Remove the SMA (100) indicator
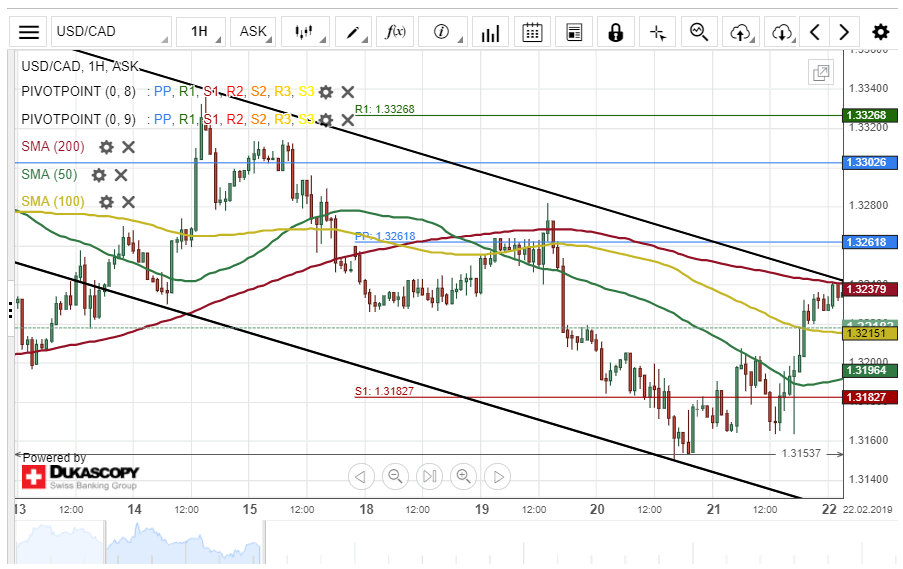The width and height of the screenshot is (903, 569). click(x=128, y=202)
